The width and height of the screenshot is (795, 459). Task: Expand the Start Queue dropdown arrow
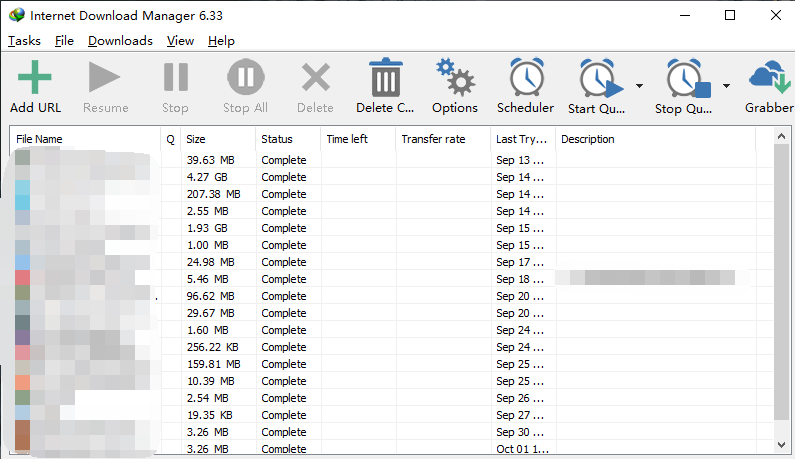(639, 85)
